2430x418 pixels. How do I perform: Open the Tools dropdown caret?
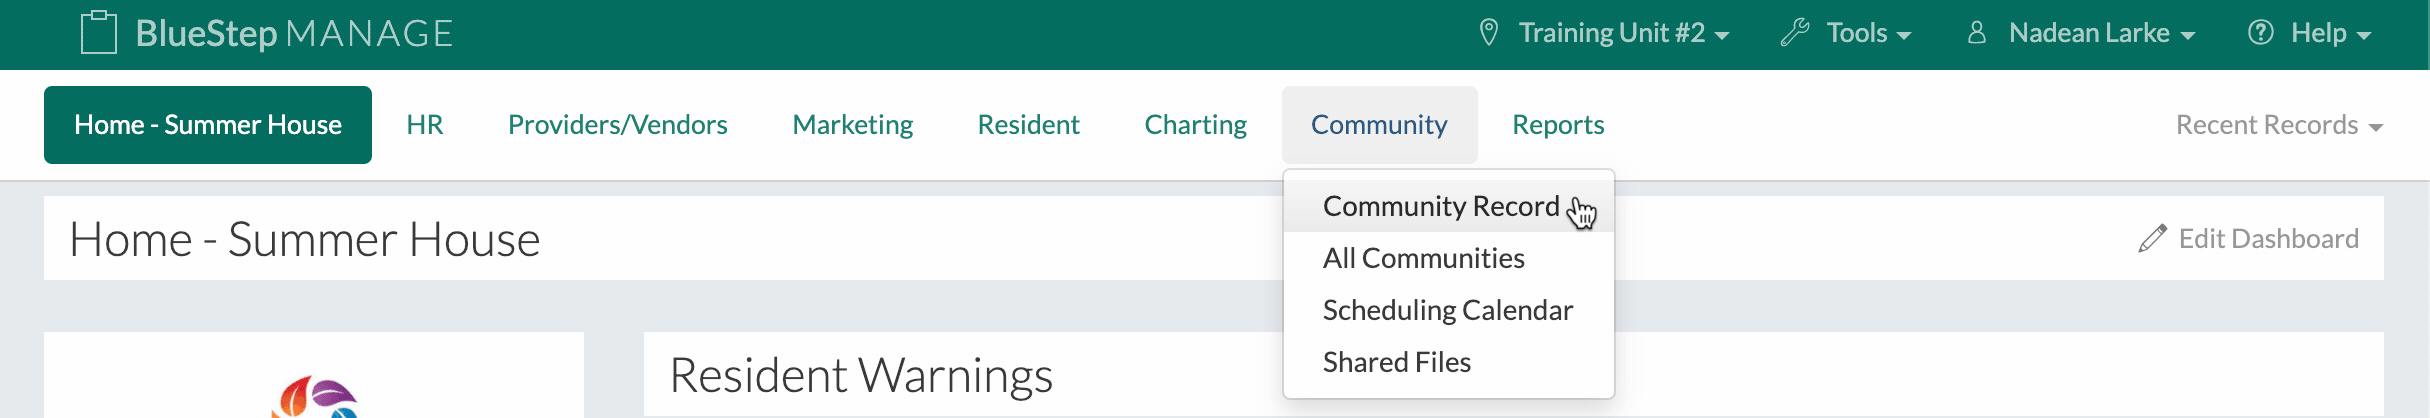(1904, 35)
